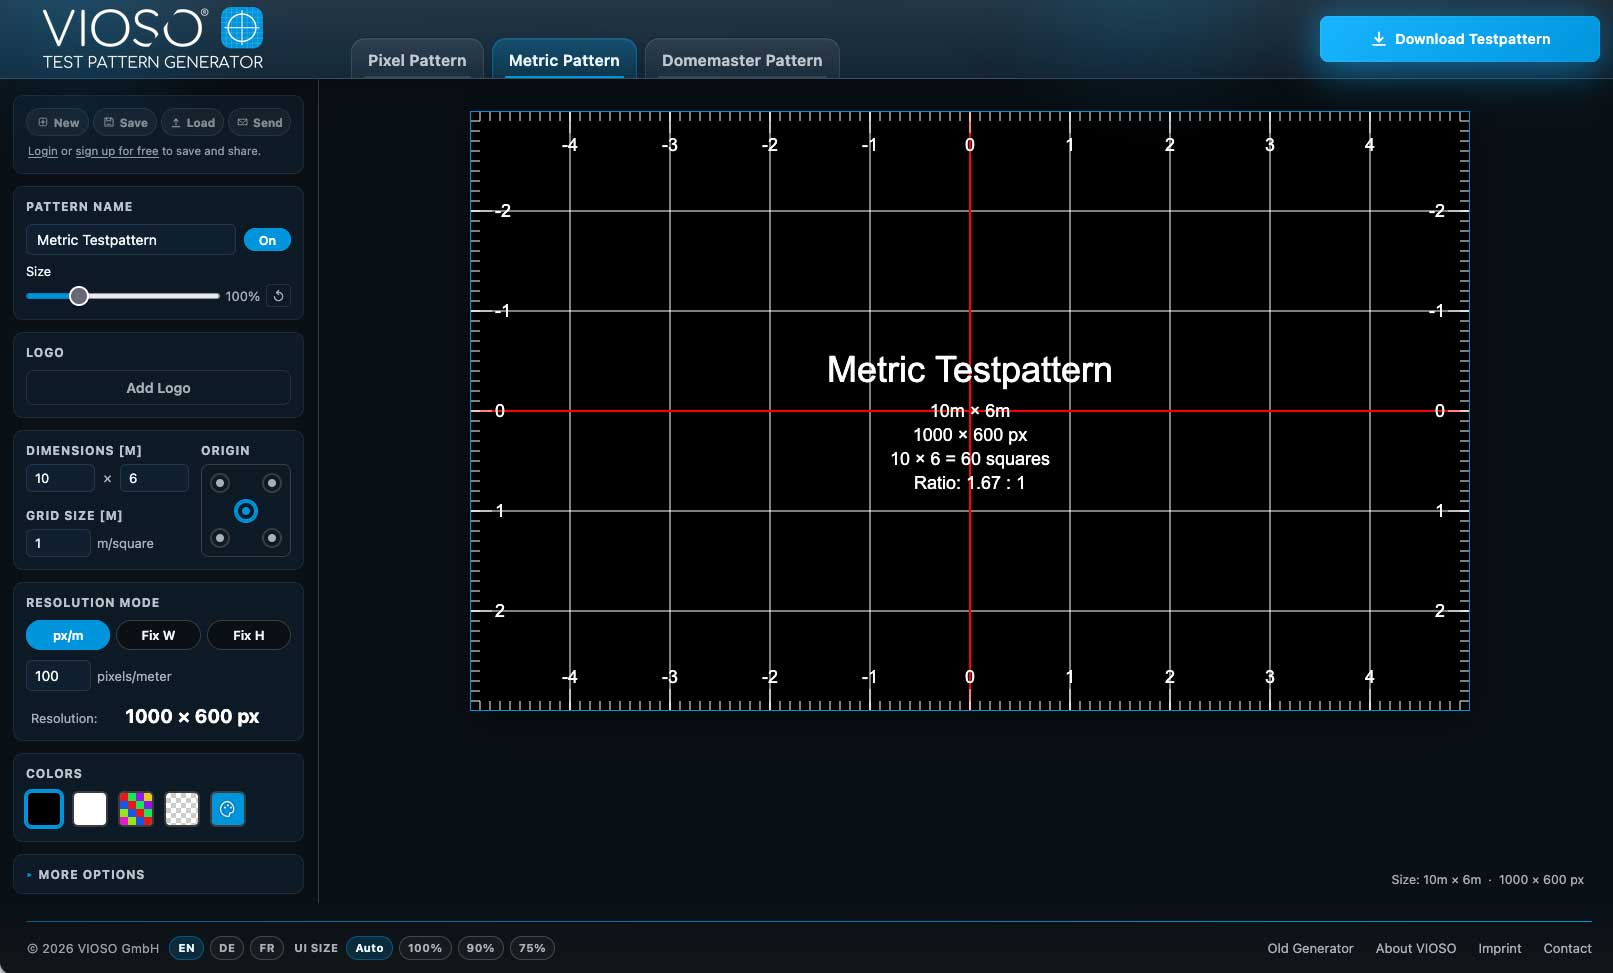Screen dimensions: 1613x973
Task: Select Fix W resolution mode
Action: 158,635
